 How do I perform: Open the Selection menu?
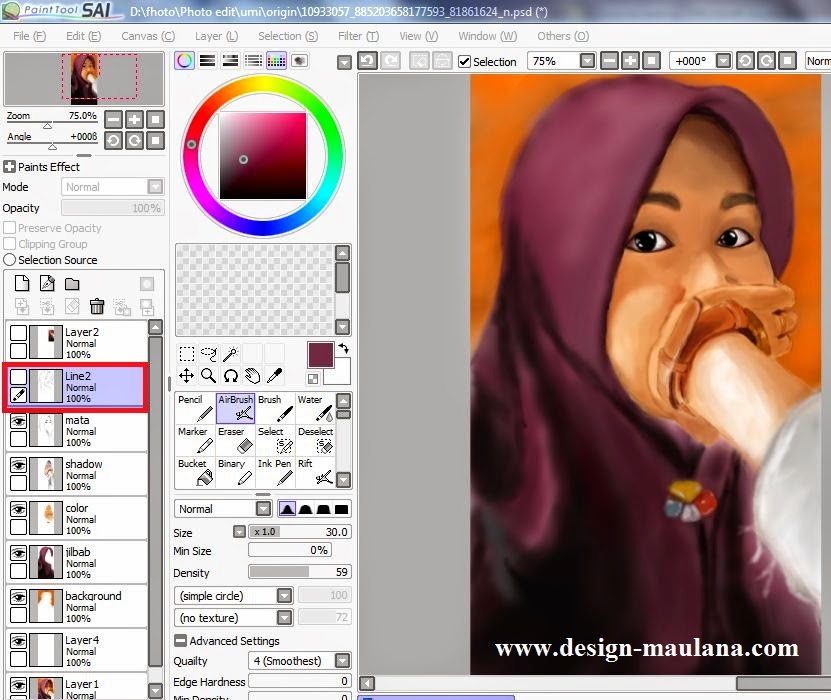click(x=288, y=36)
